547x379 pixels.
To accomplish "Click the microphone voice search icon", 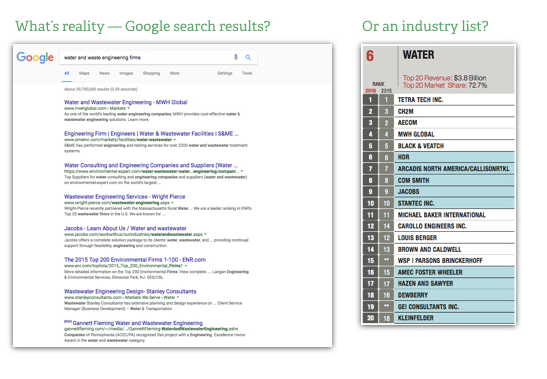I will pos(236,57).
